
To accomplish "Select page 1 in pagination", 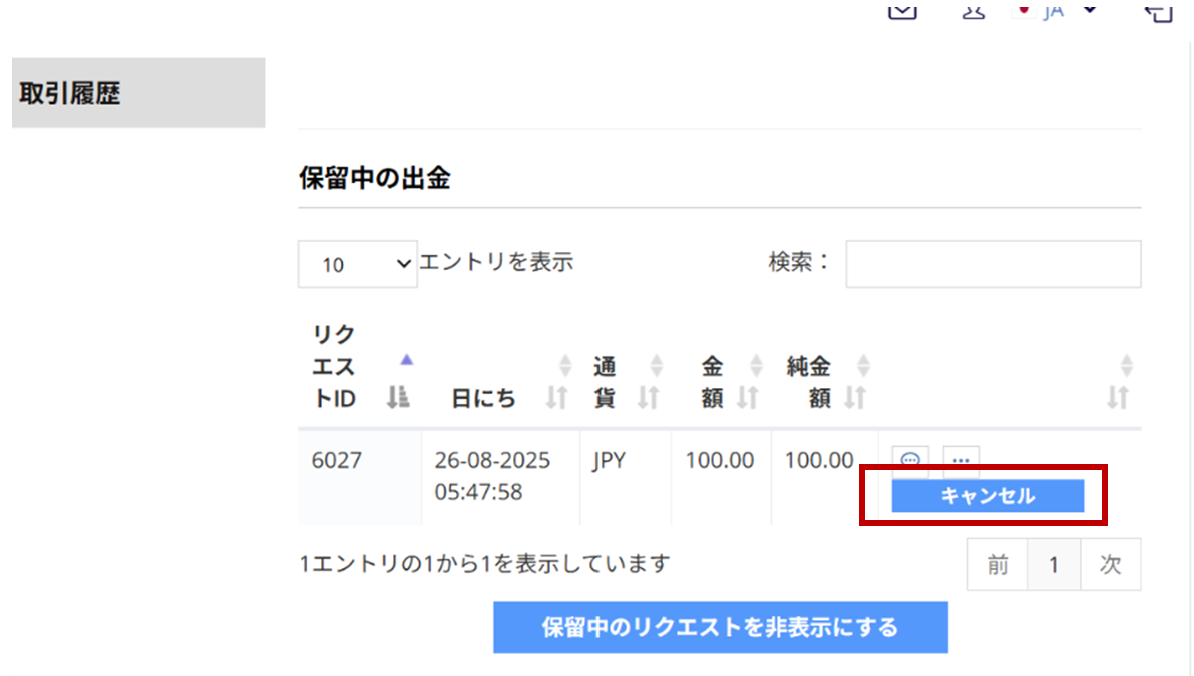I will point(1053,565).
